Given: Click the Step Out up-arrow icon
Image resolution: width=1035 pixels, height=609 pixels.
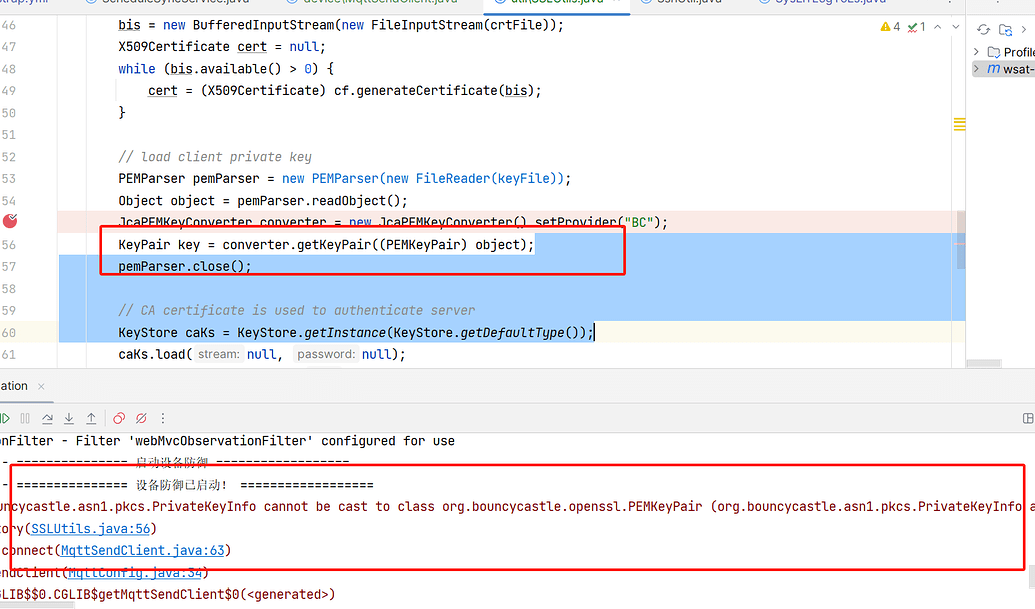Looking at the screenshot, I should click(x=91, y=418).
